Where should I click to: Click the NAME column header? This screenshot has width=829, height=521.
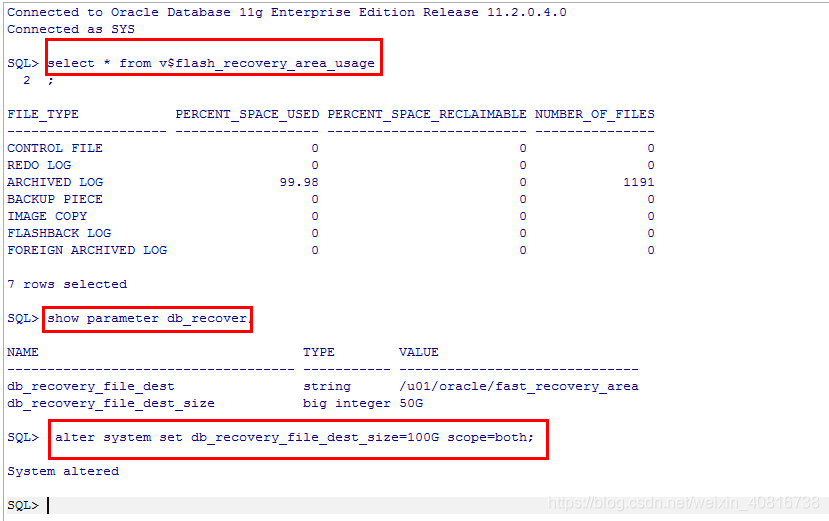[x=23, y=352]
